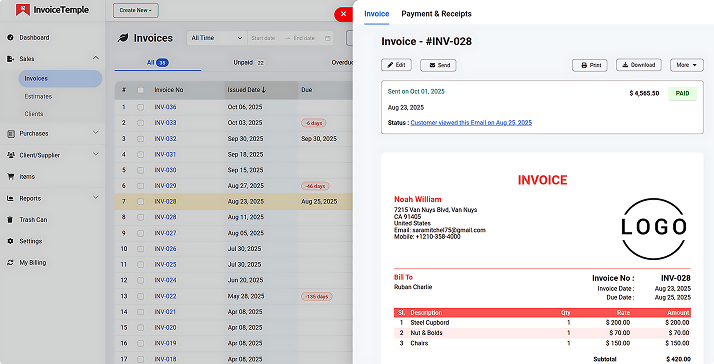Image resolution: width=714 pixels, height=364 pixels.
Task: Select the Sales icon in the sidebar
Action: [x=10, y=59]
